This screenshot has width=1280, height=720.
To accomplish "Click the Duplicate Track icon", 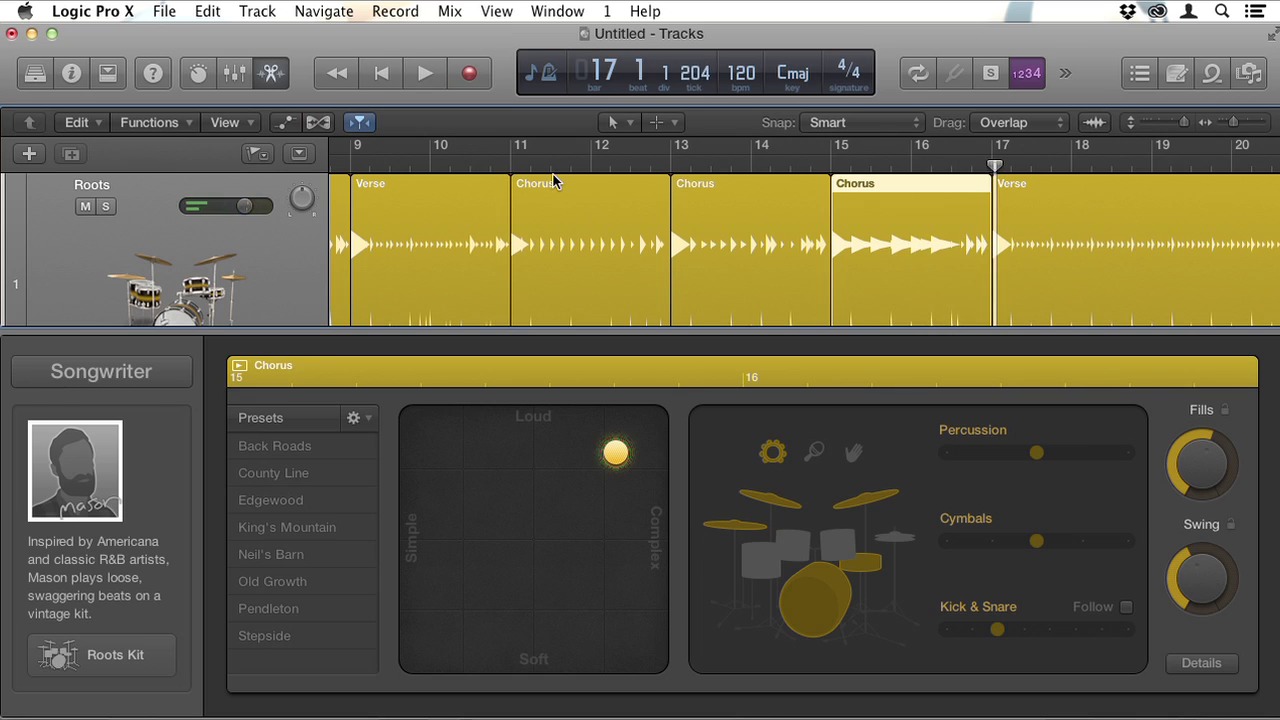I will coord(71,153).
